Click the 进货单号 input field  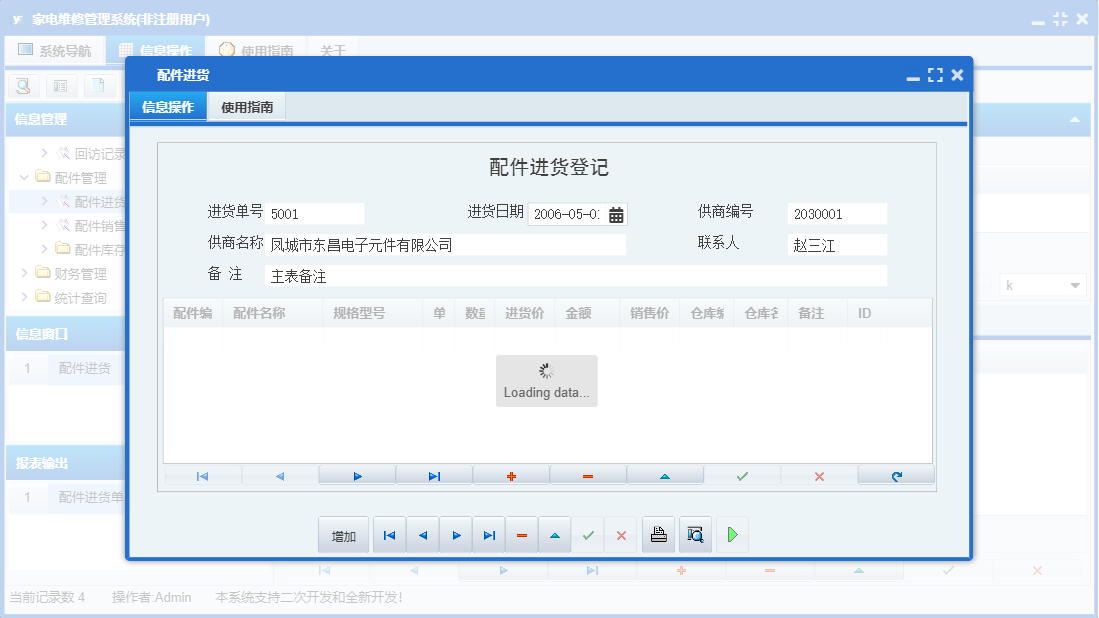click(315, 214)
